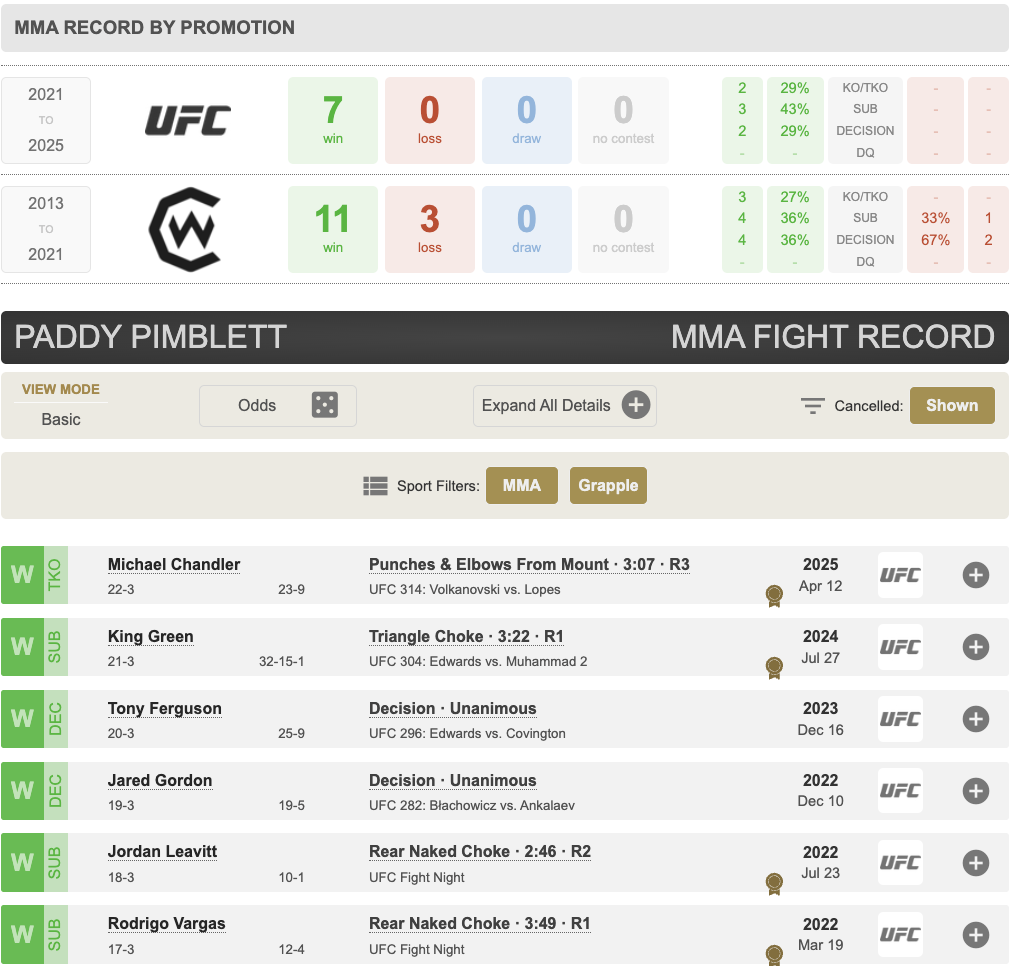Click MMA RECORD BY PROMOTION header
The height and width of the screenshot is (966, 1014).
tap(155, 27)
